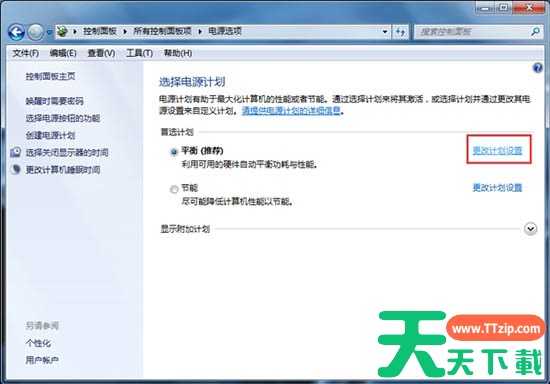Expand 显示附加计划 with the chevron button
Image resolution: width=550 pixels, height=384 pixels.
pyautogui.click(x=530, y=229)
